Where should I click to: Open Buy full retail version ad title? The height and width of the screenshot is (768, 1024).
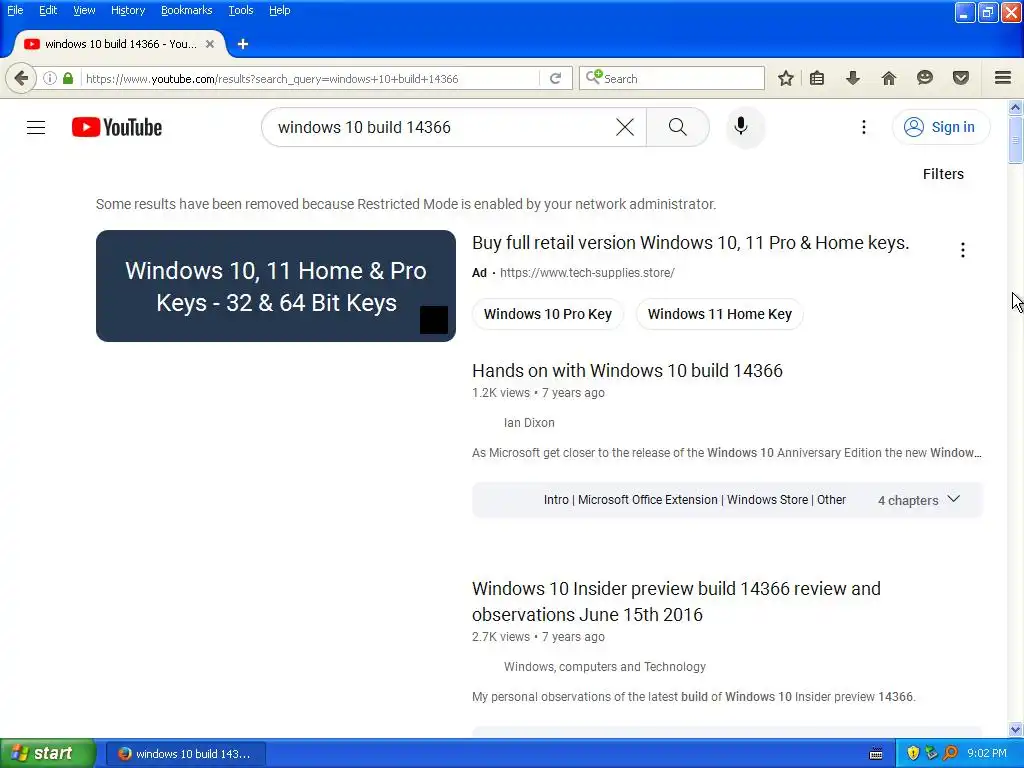click(690, 243)
